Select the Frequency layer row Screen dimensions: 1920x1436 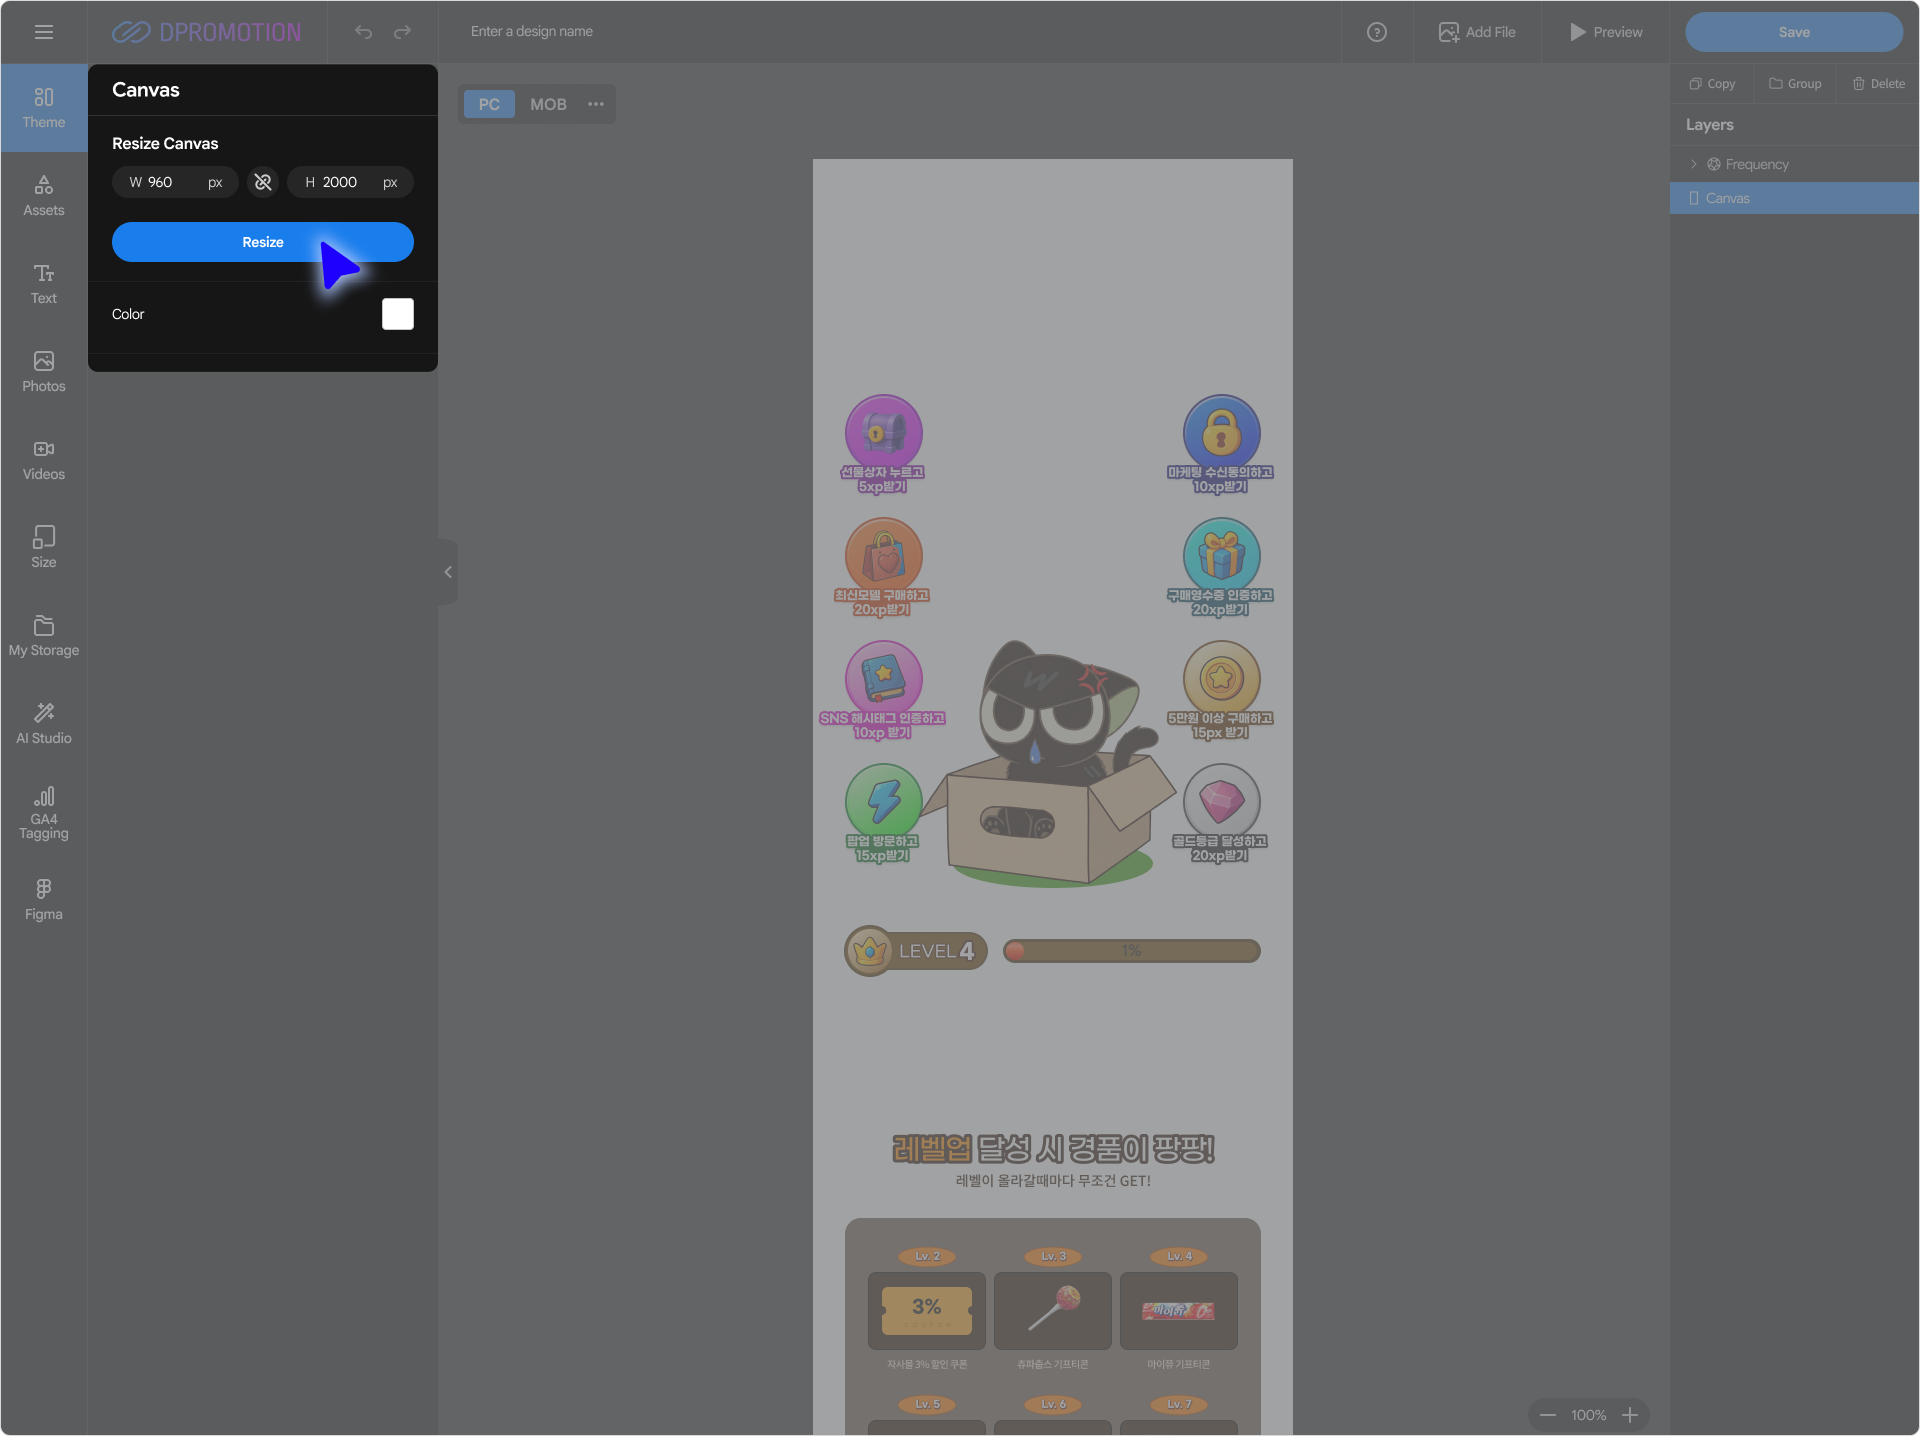1794,164
